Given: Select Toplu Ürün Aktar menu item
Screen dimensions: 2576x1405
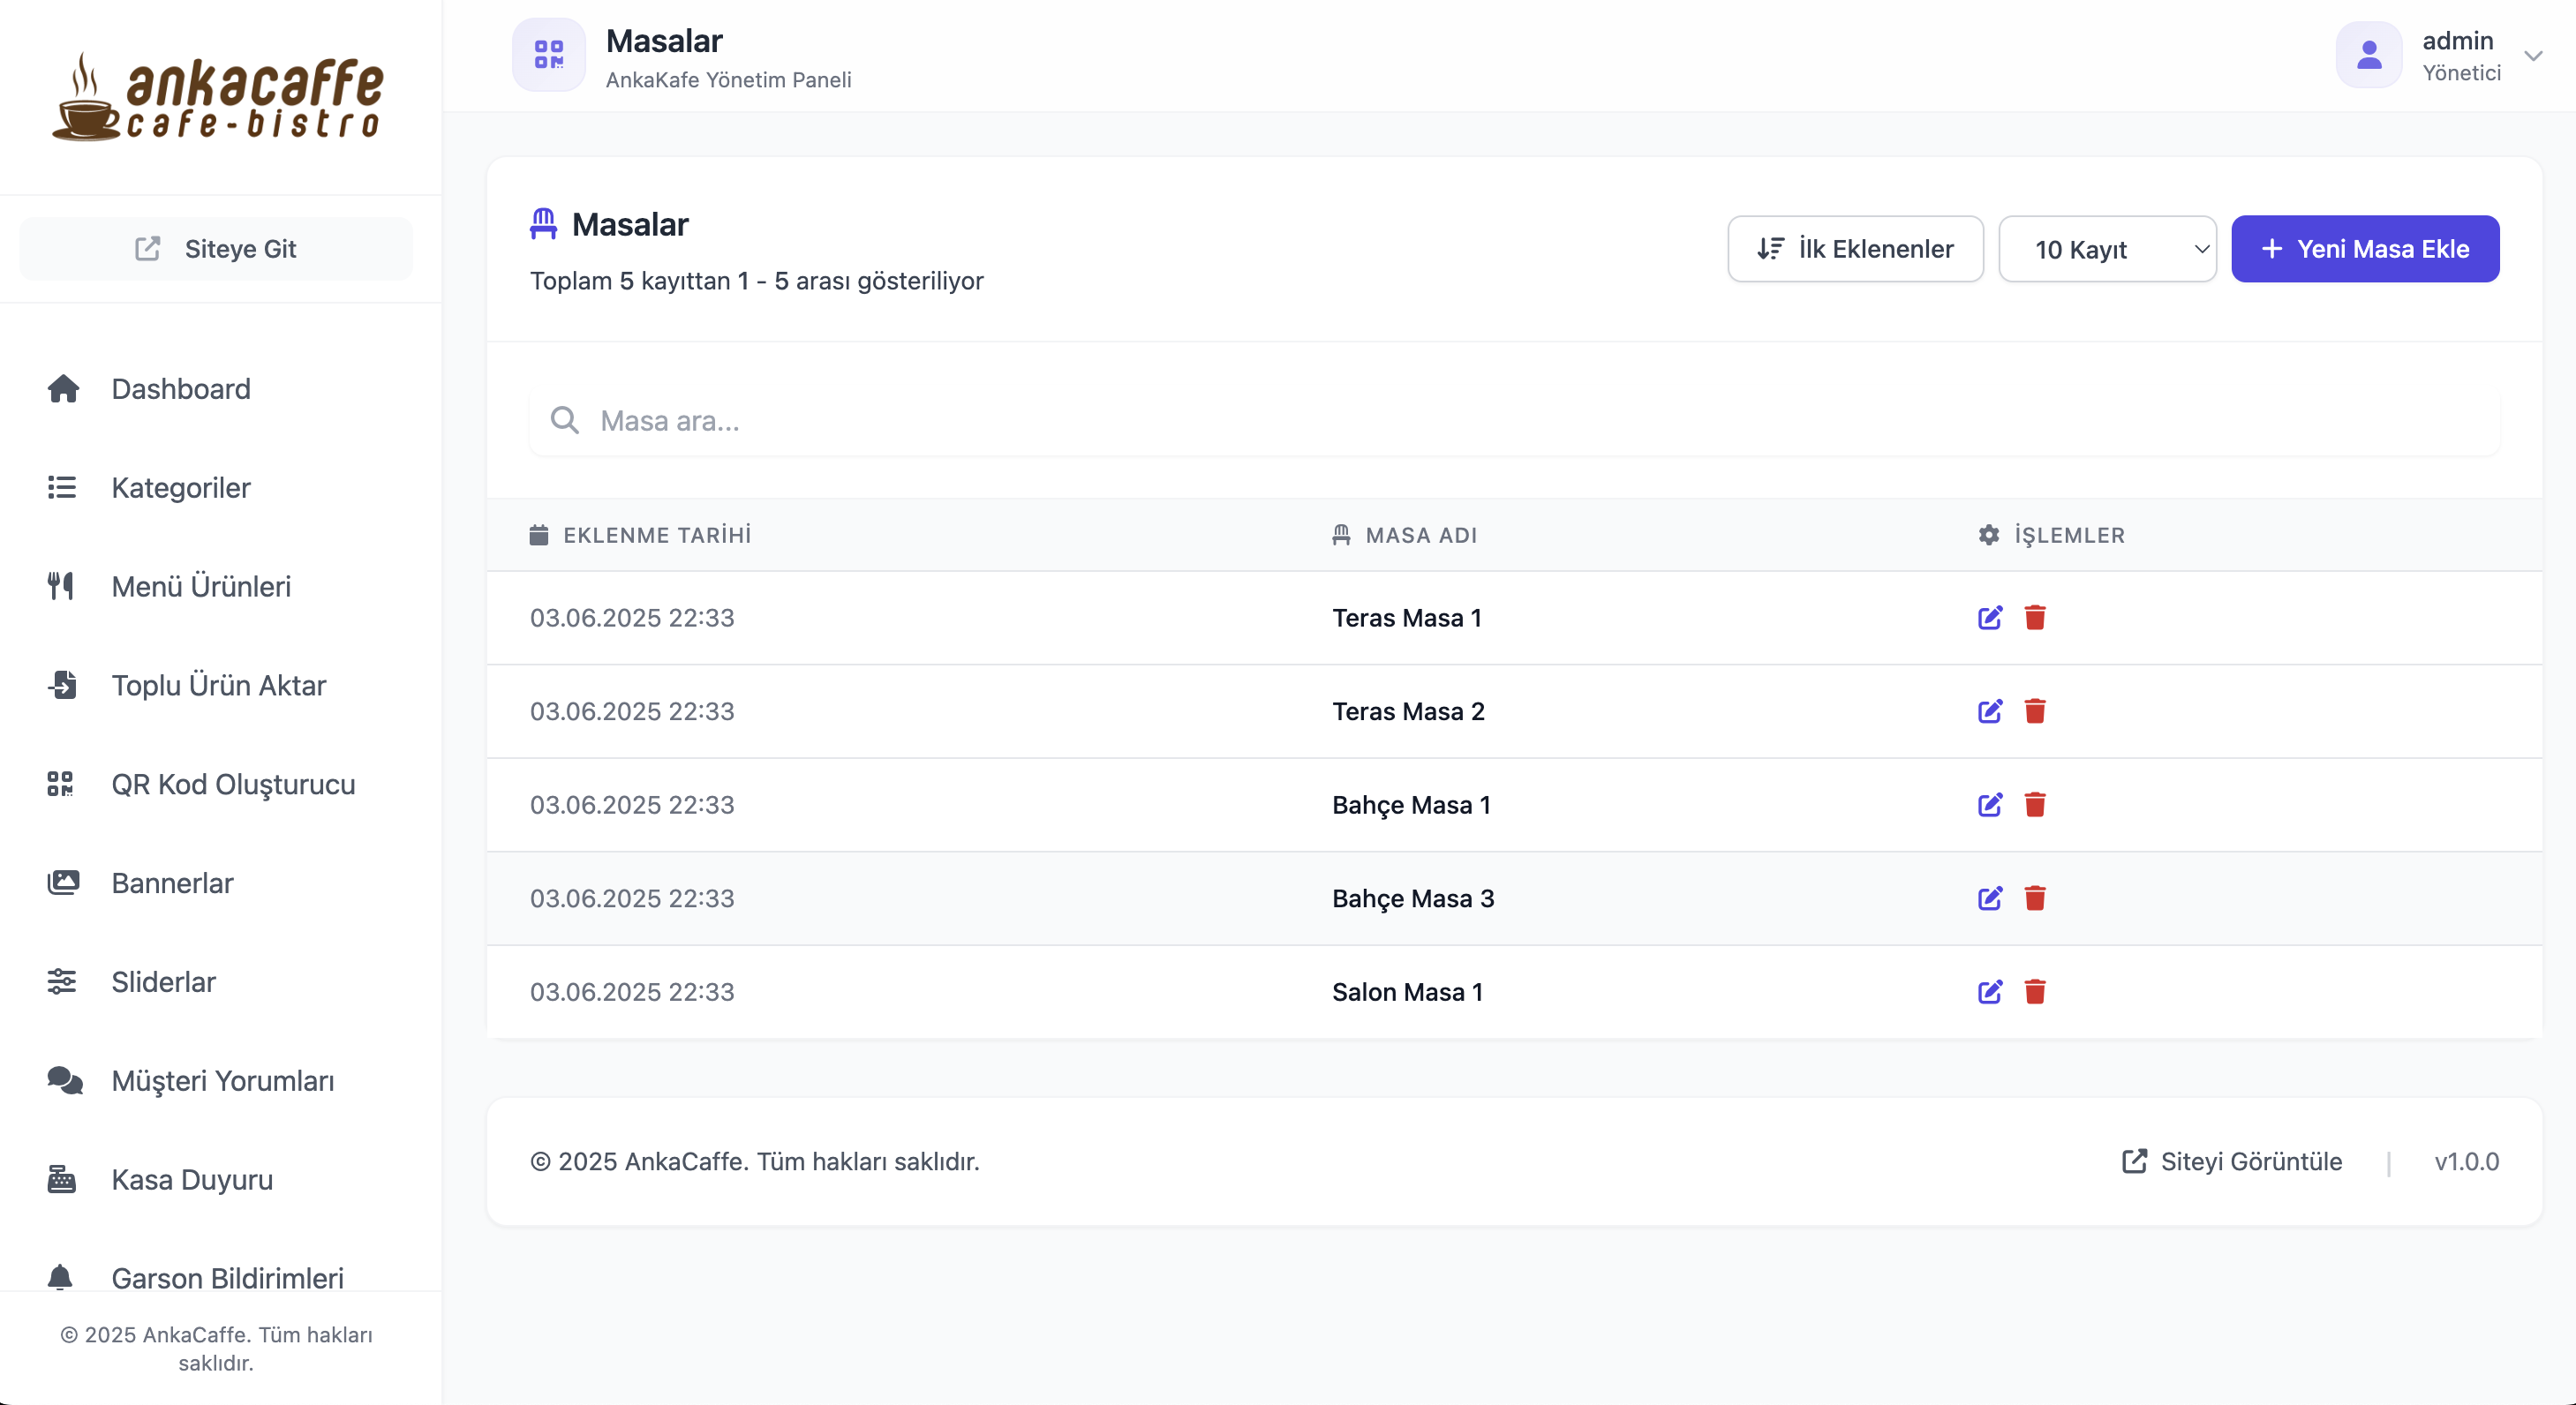Looking at the screenshot, I should [x=220, y=685].
